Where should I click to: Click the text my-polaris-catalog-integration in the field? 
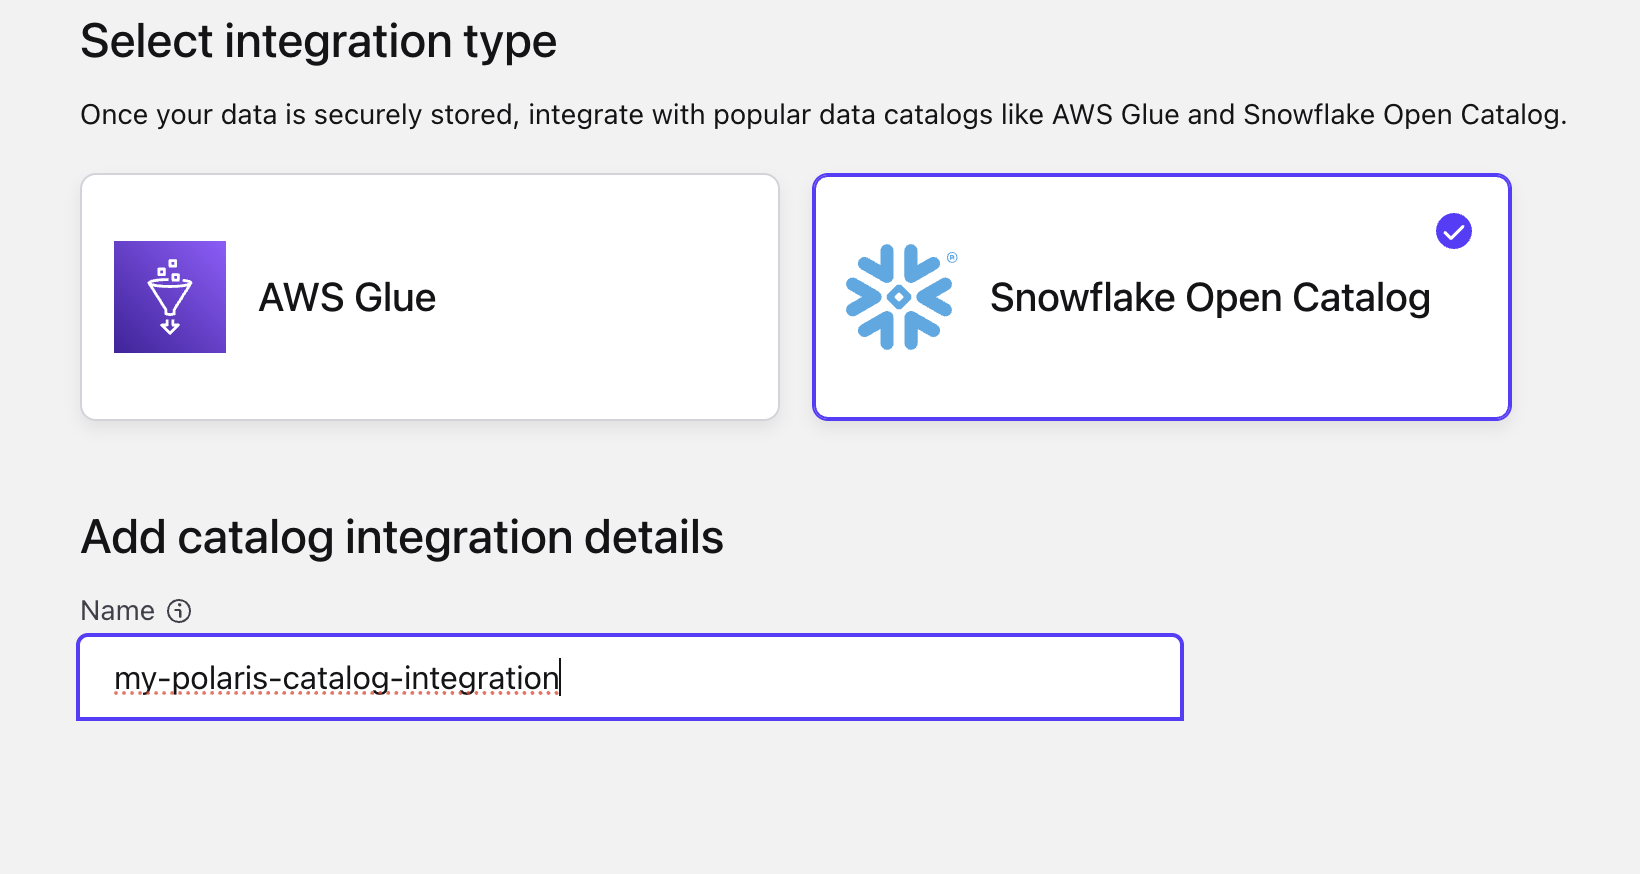point(337,678)
